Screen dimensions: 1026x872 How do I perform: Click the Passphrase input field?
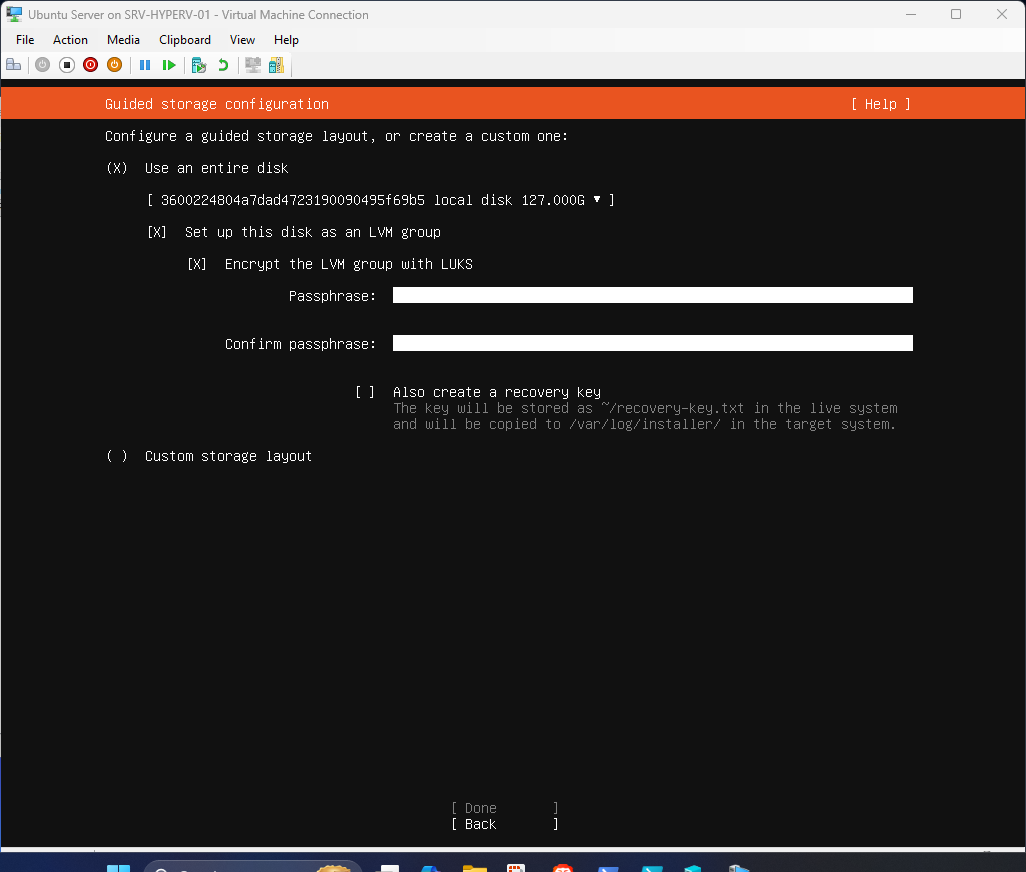tap(652, 294)
